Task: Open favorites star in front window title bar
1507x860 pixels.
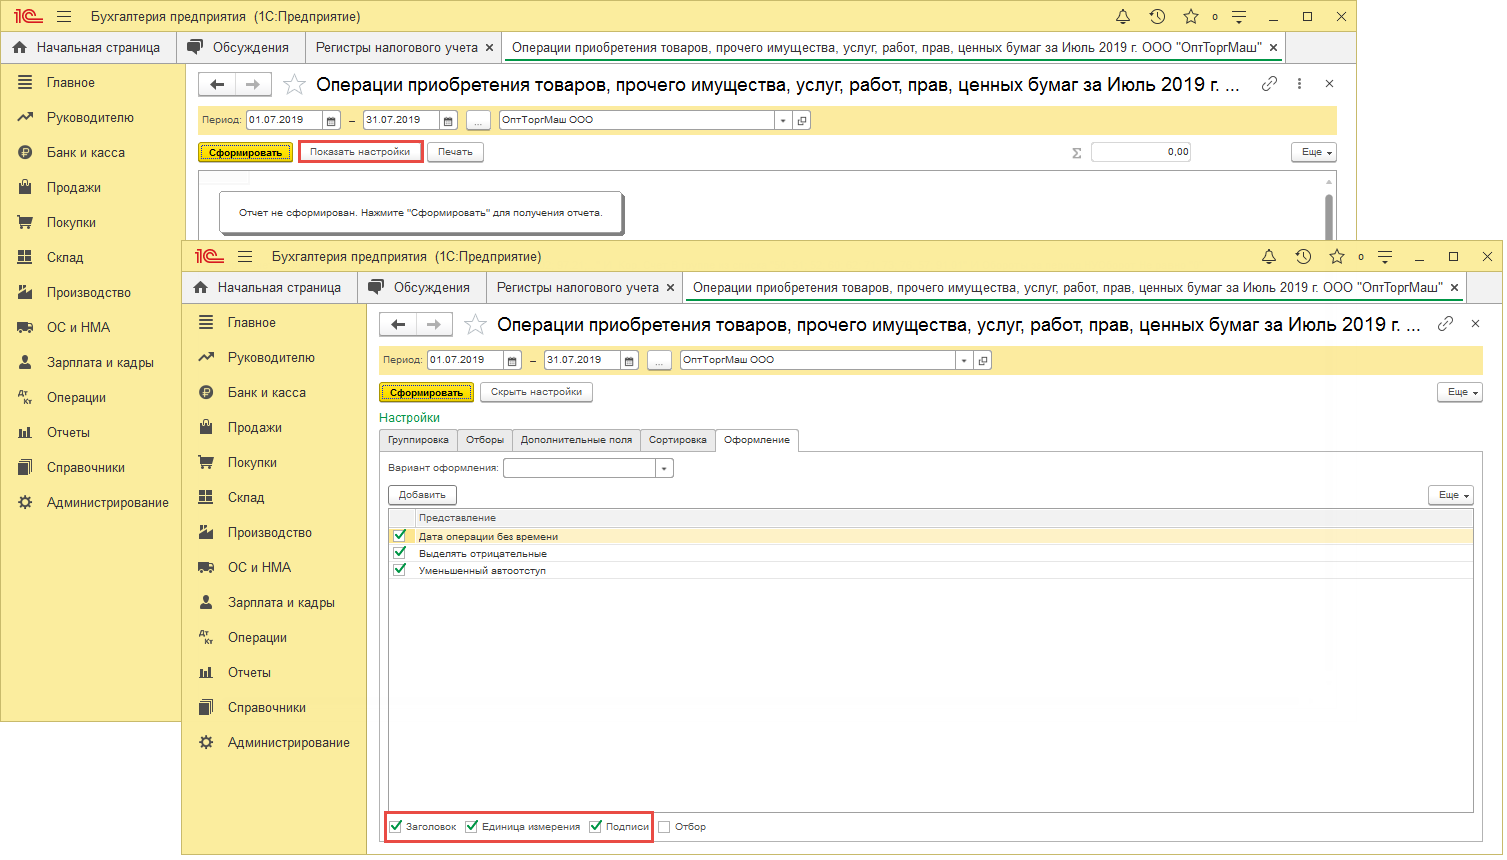Action: (1337, 257)
